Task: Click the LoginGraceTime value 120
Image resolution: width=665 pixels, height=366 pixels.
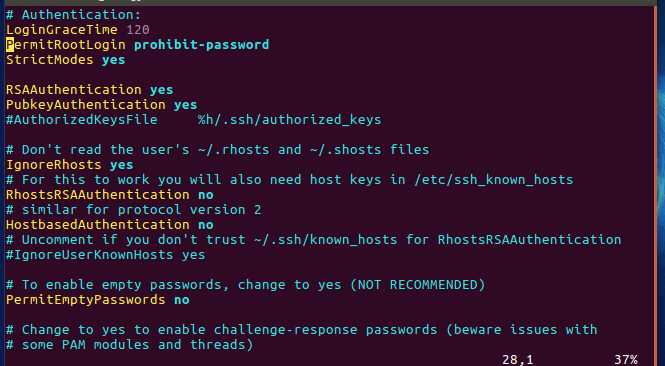Action: pyautogui.click(x=138, y=30)
